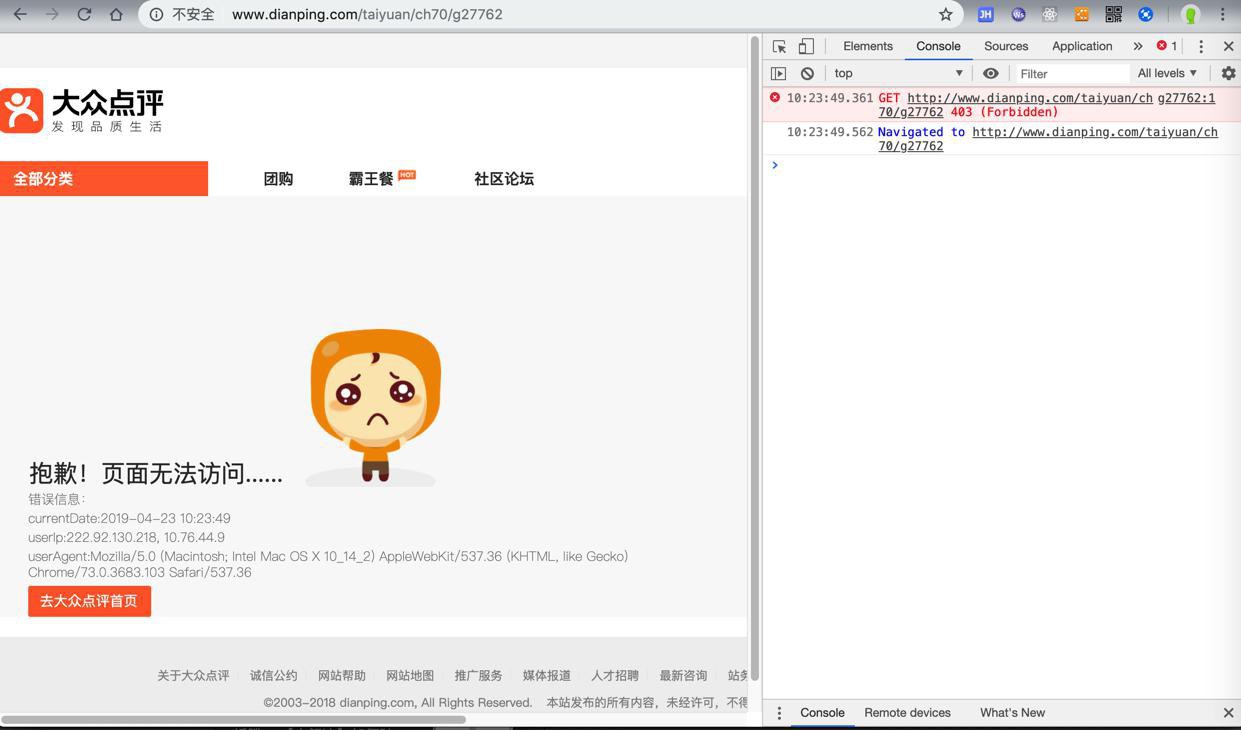
Task: Open the DevTools customize three-dot menu
Action: 1201,46
